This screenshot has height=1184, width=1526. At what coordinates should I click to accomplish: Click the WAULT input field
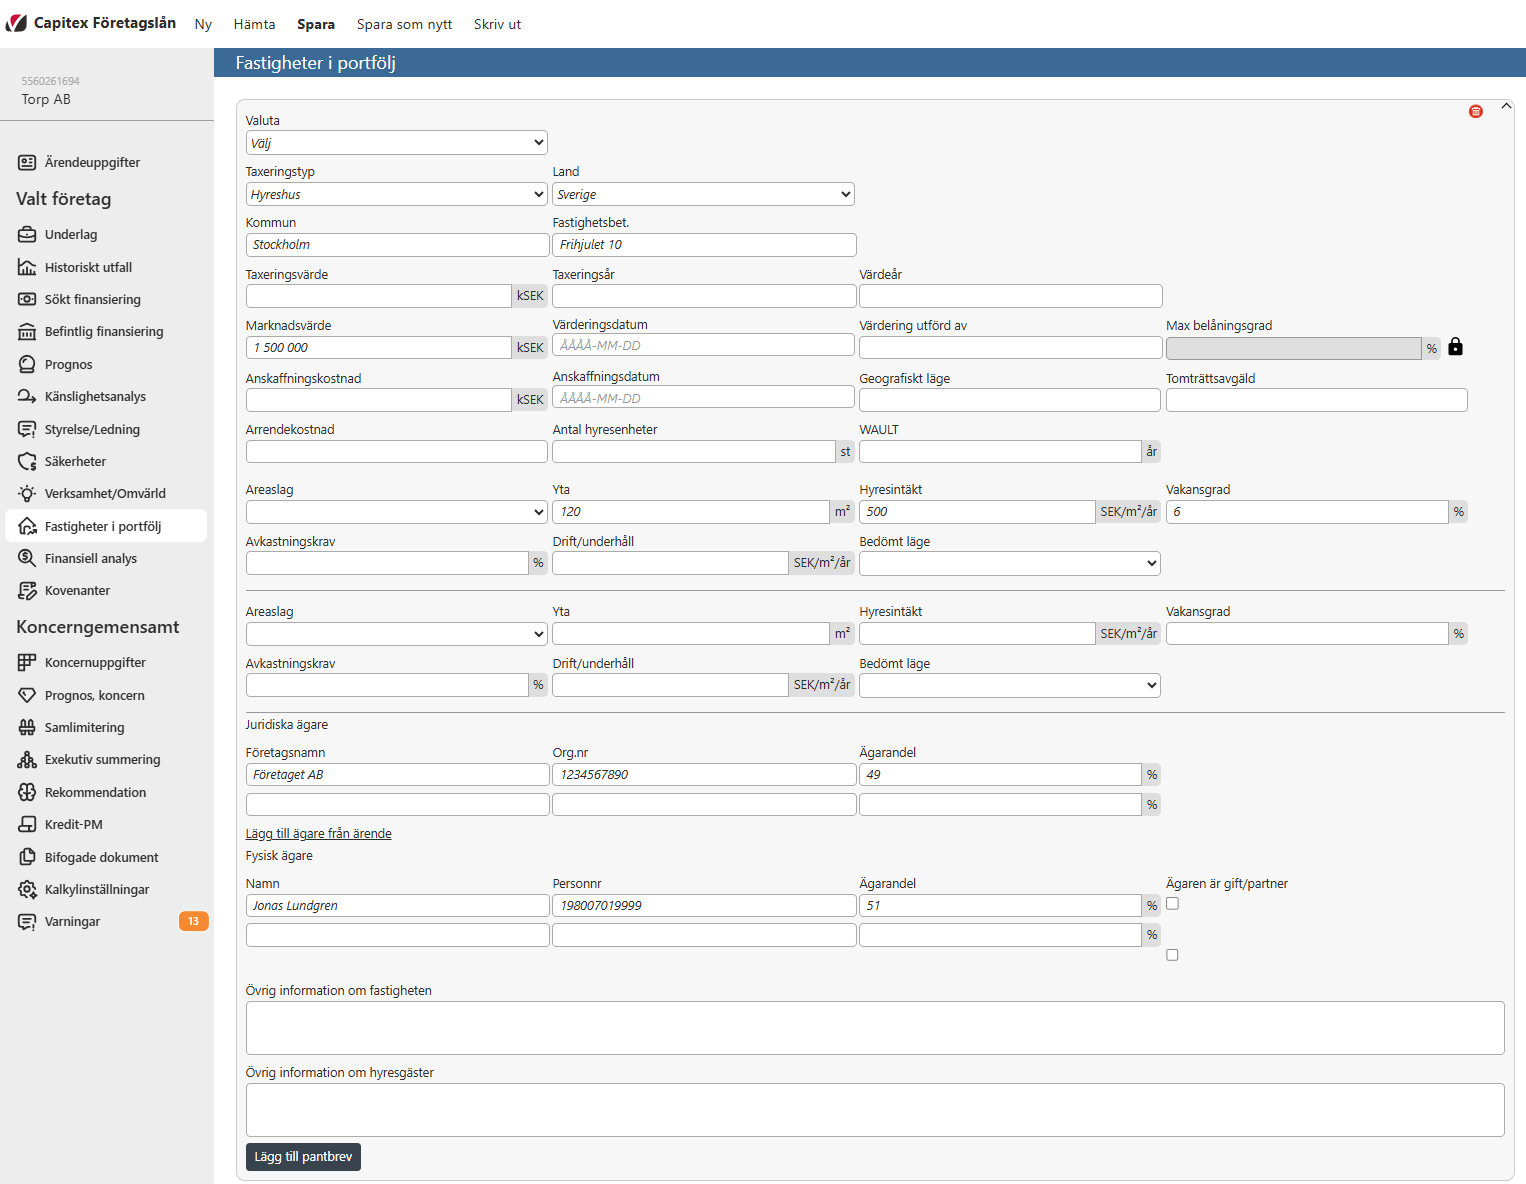(x=1000, y=451)
